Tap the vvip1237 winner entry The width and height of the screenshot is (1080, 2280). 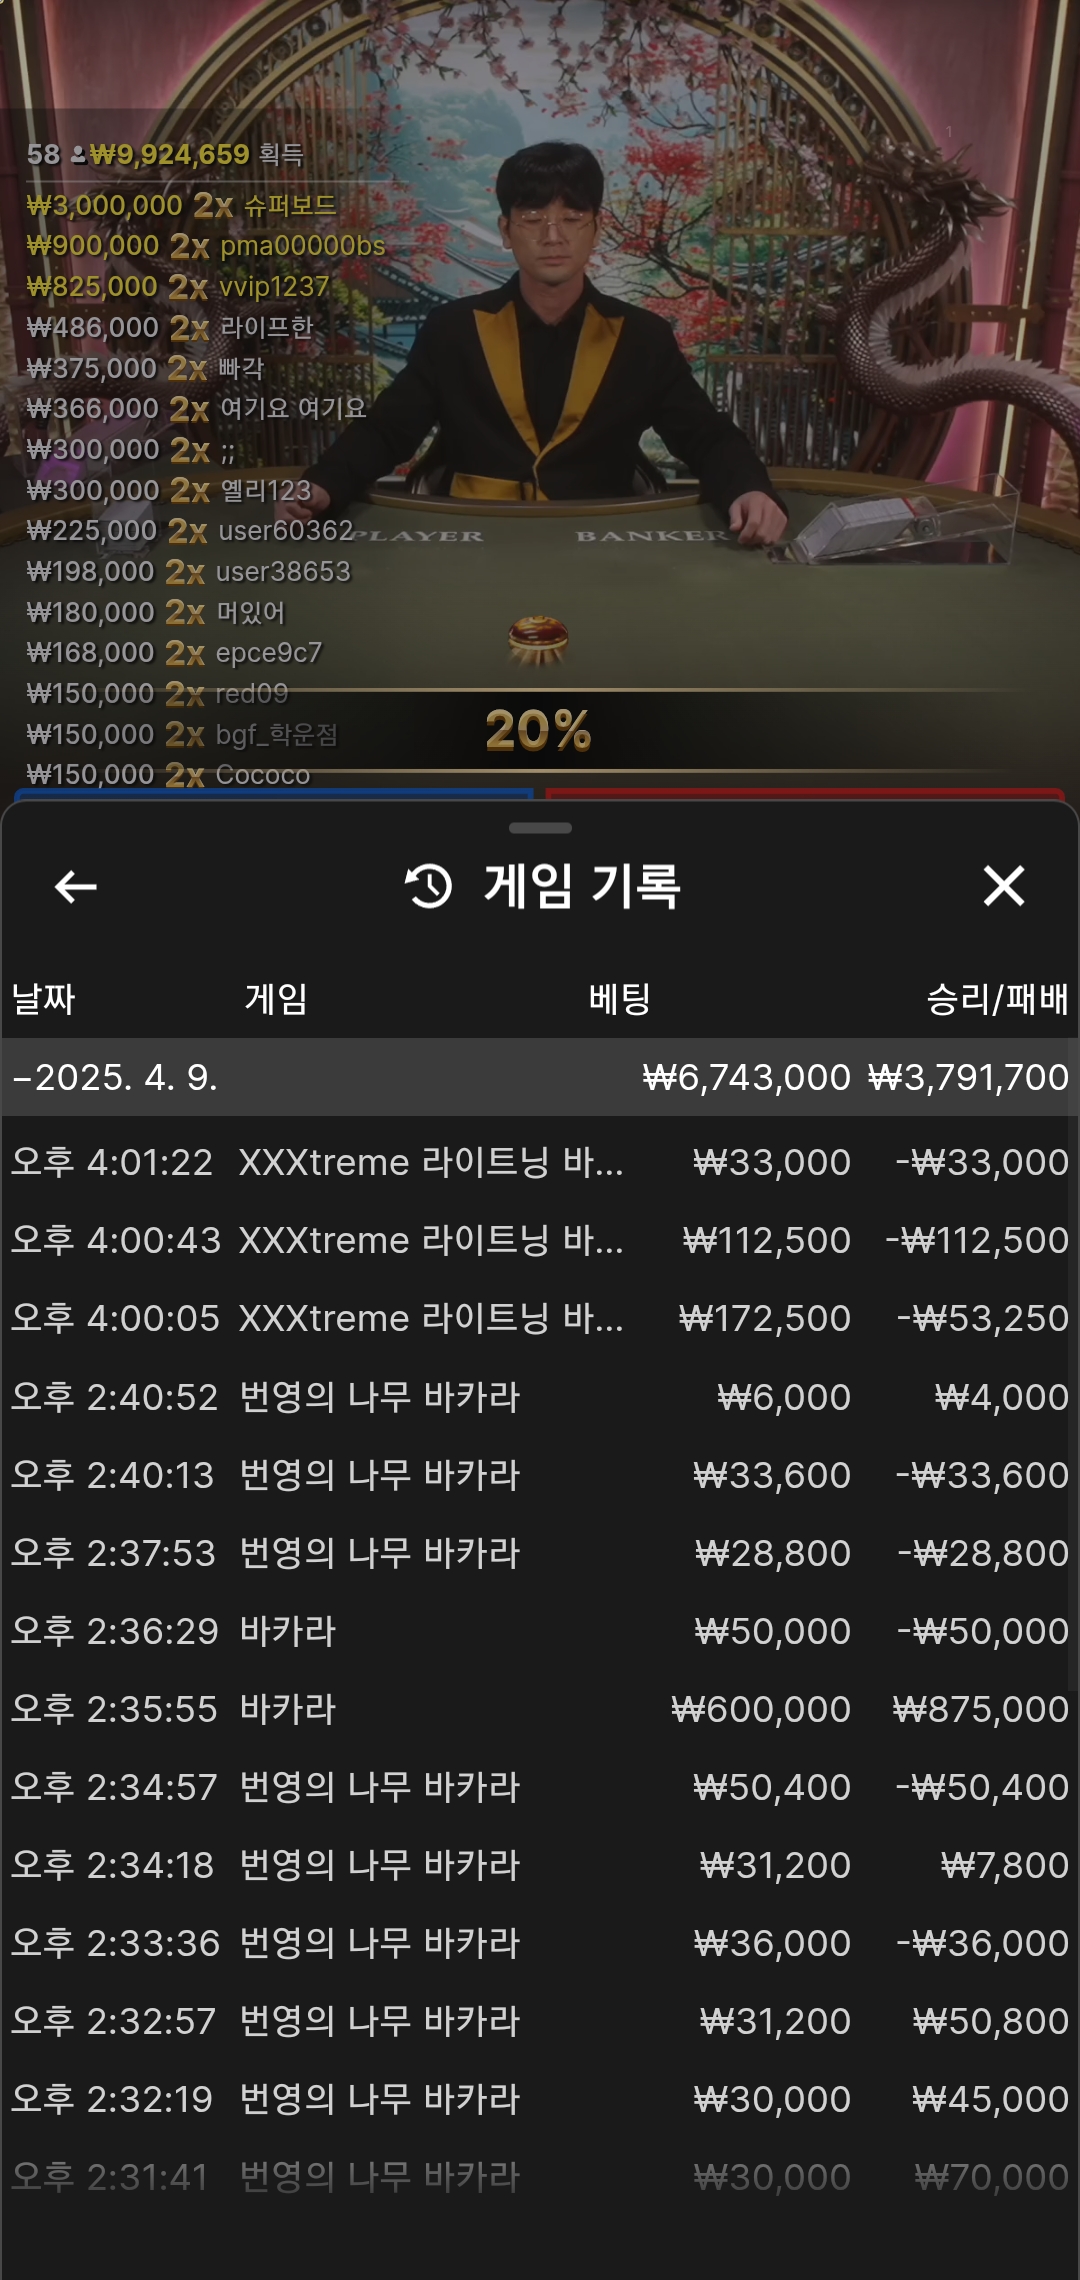click(177, 286)
